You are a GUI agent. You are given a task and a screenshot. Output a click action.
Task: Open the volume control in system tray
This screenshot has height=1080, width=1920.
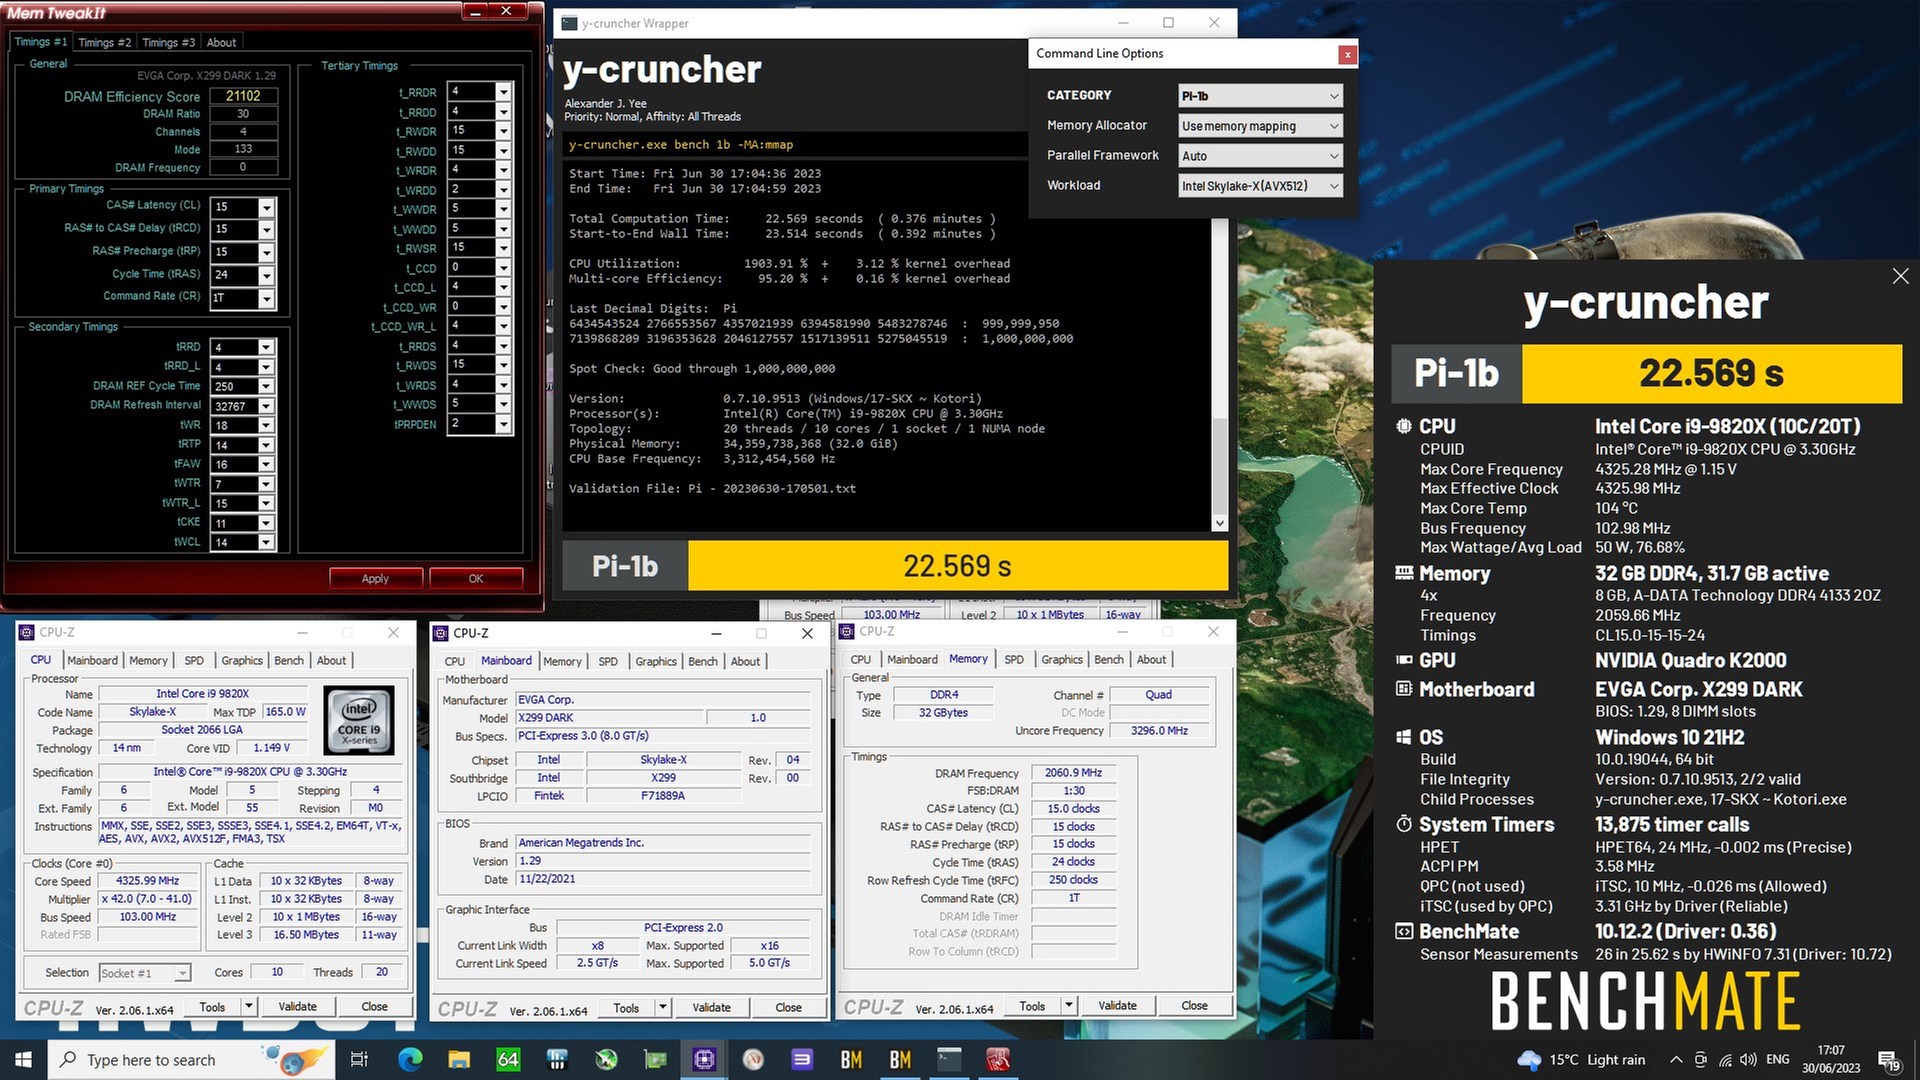[x=1748, y=1060]
